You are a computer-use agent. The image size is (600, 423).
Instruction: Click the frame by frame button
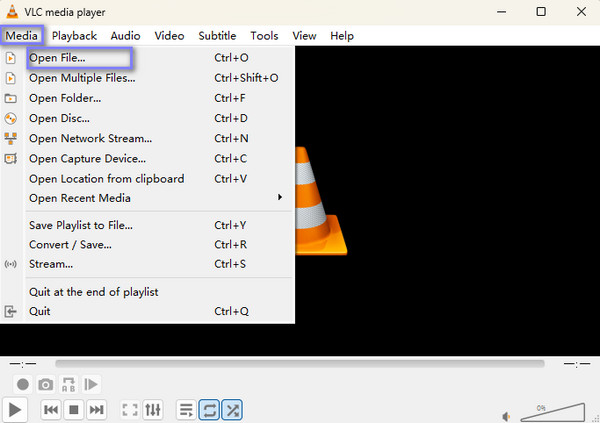point(91,384)
